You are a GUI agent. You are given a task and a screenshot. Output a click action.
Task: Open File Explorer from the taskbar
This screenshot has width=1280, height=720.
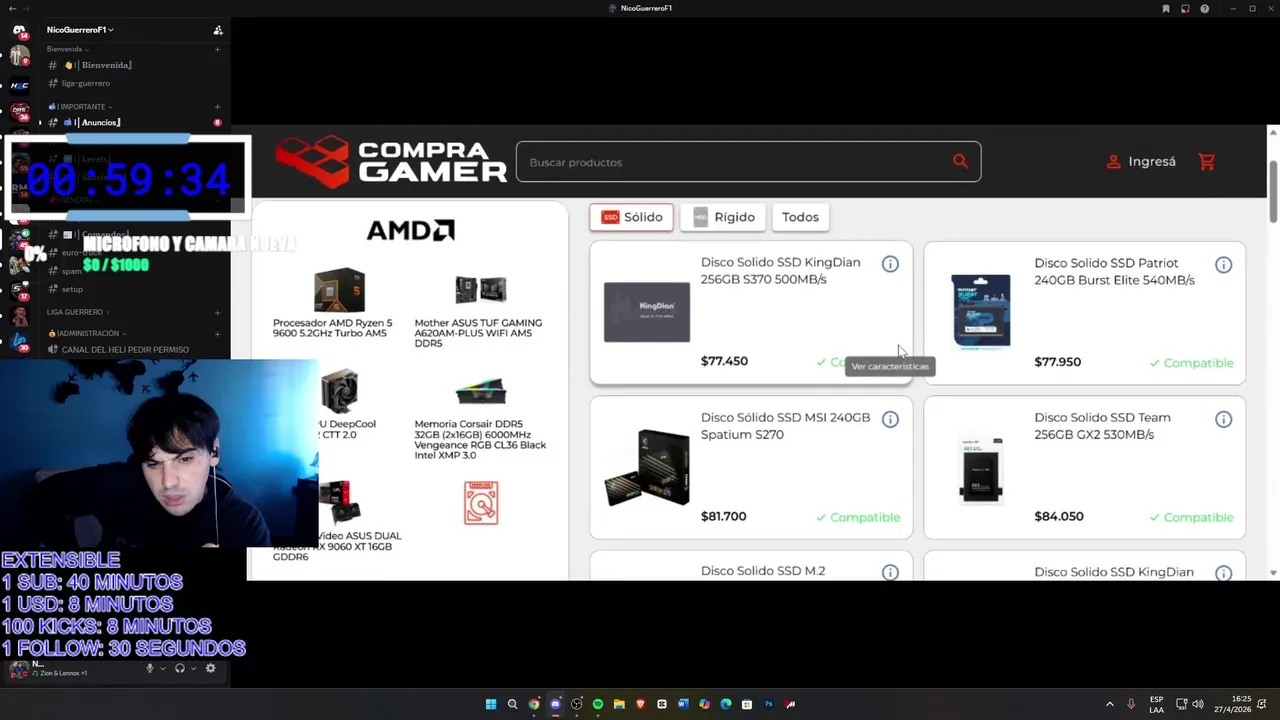pyautogui.click(x=619, y=704)
